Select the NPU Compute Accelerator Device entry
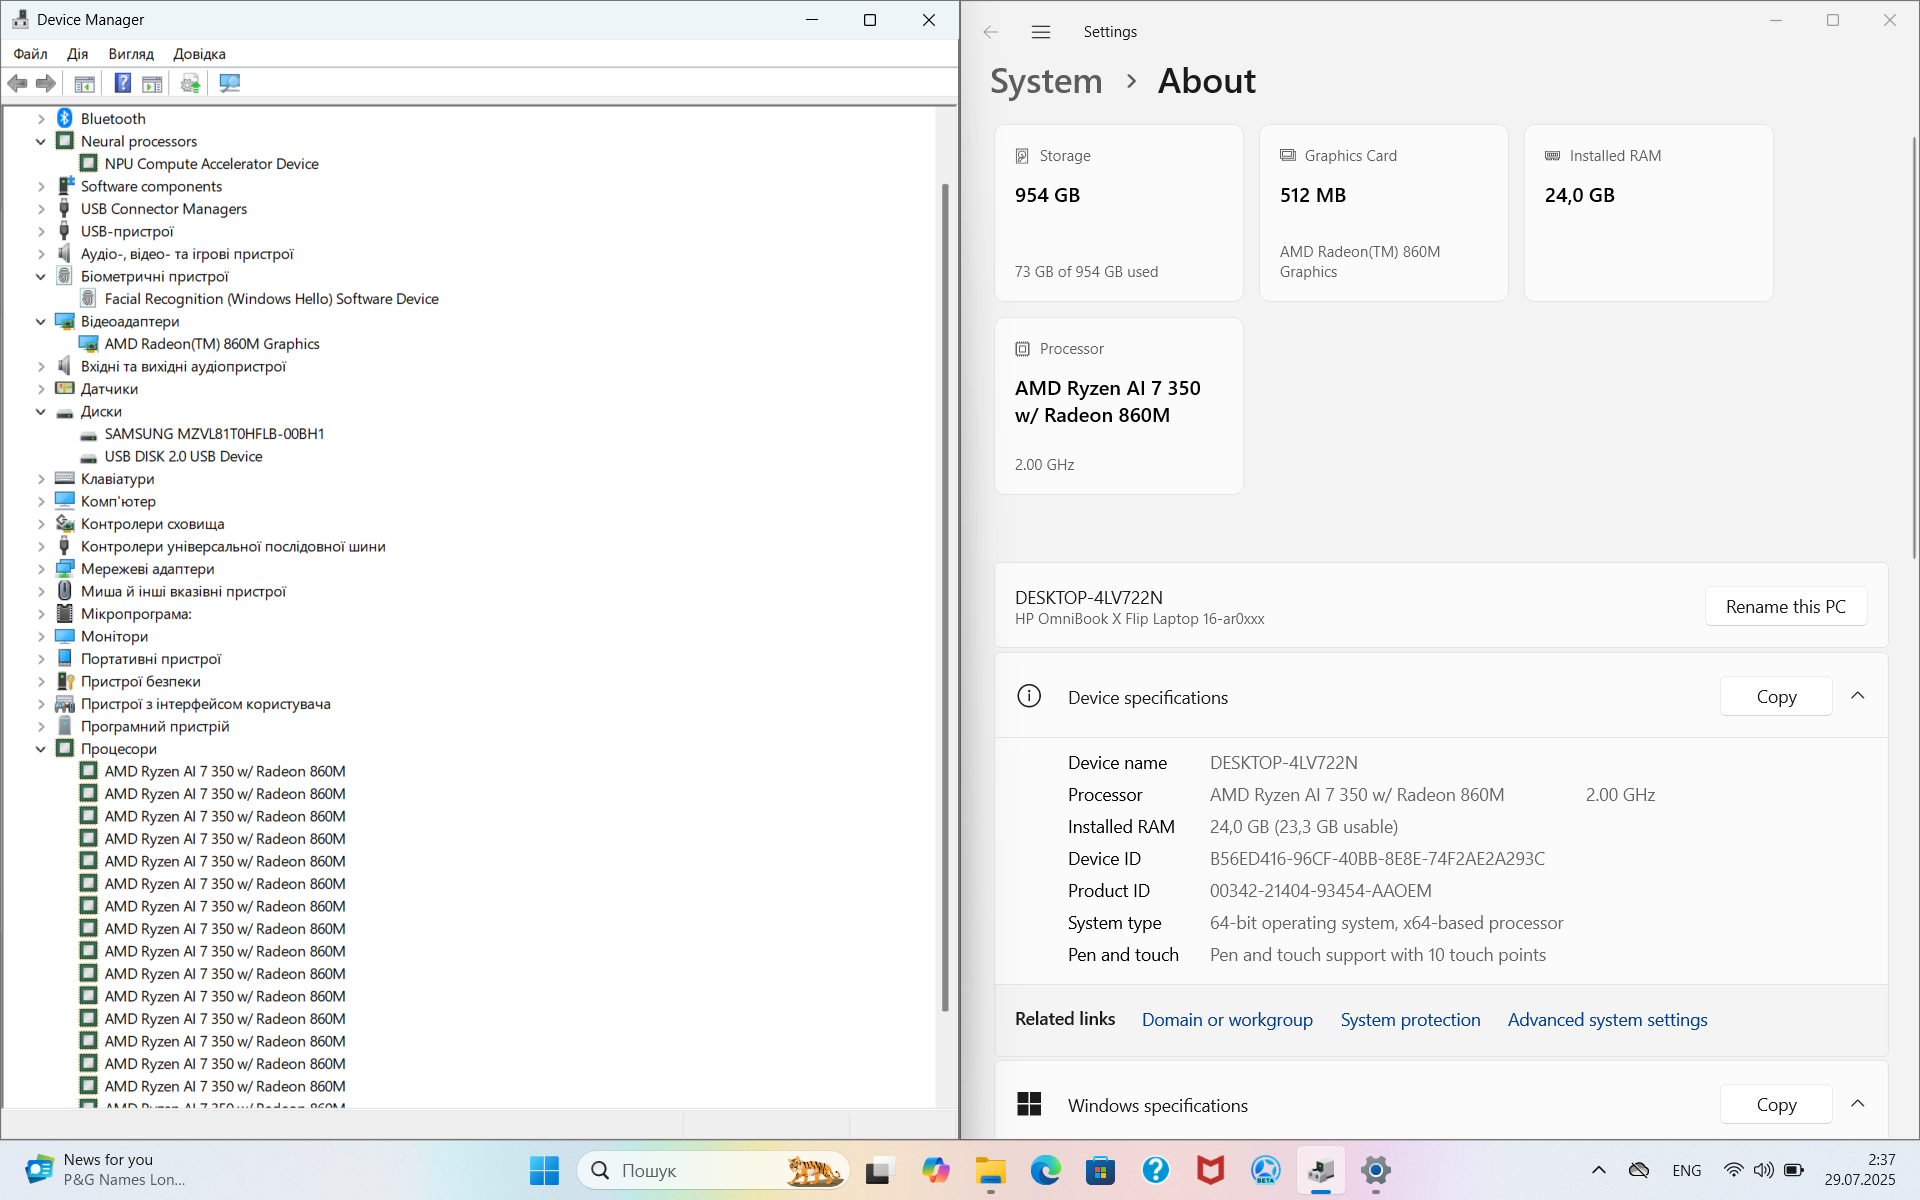Viewport: 1920px width, 1200px height. click(211, 163)
